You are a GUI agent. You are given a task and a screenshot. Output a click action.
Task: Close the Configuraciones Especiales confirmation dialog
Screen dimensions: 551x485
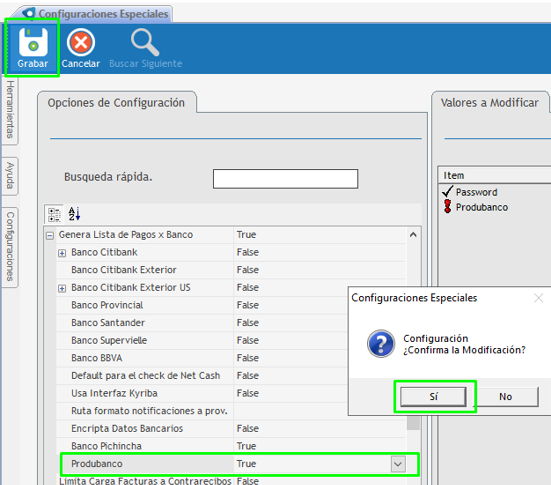coord(538,298)
